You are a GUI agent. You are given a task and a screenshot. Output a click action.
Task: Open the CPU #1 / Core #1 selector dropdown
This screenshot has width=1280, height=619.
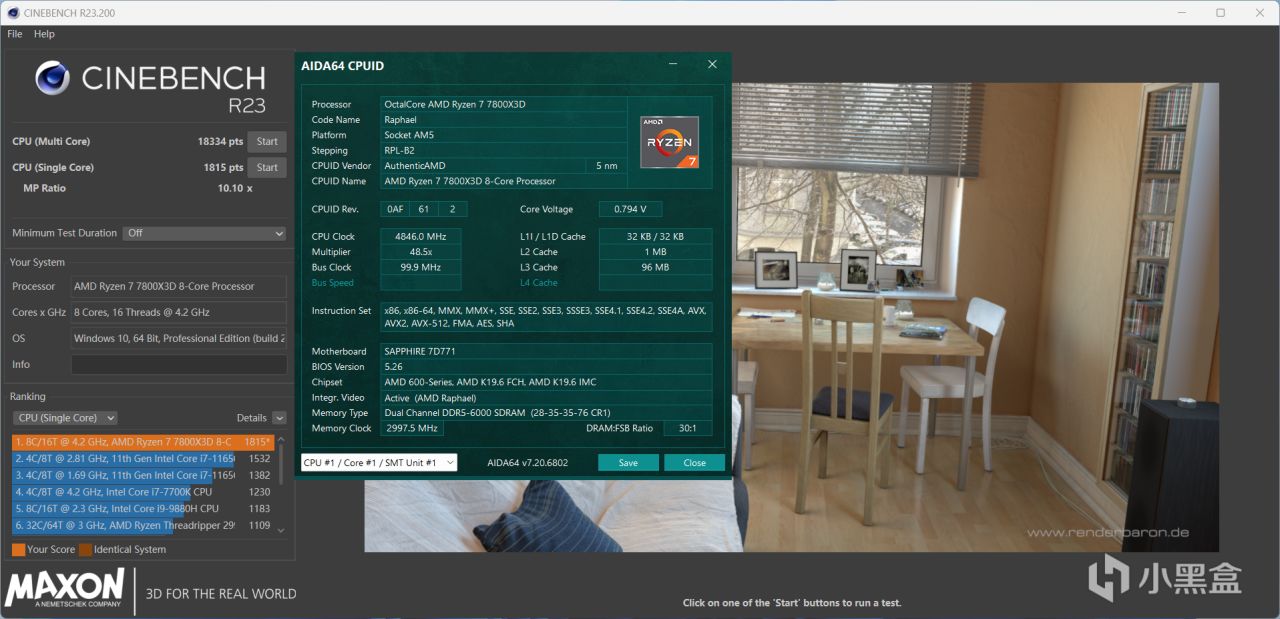pos(379,462)
